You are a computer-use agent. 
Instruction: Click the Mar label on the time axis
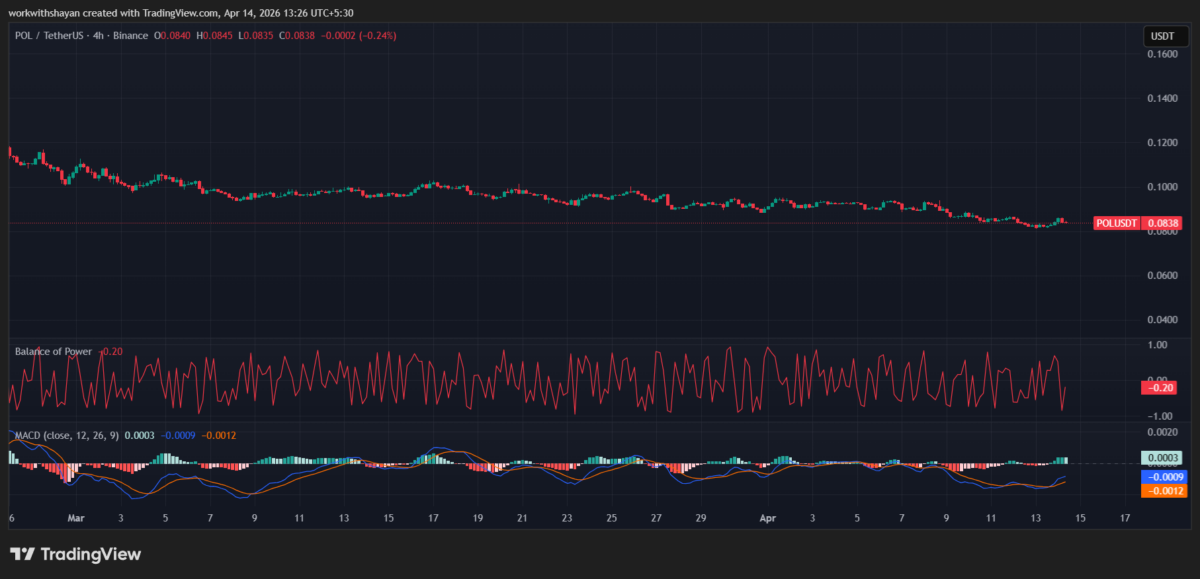[x=76, y=518]
